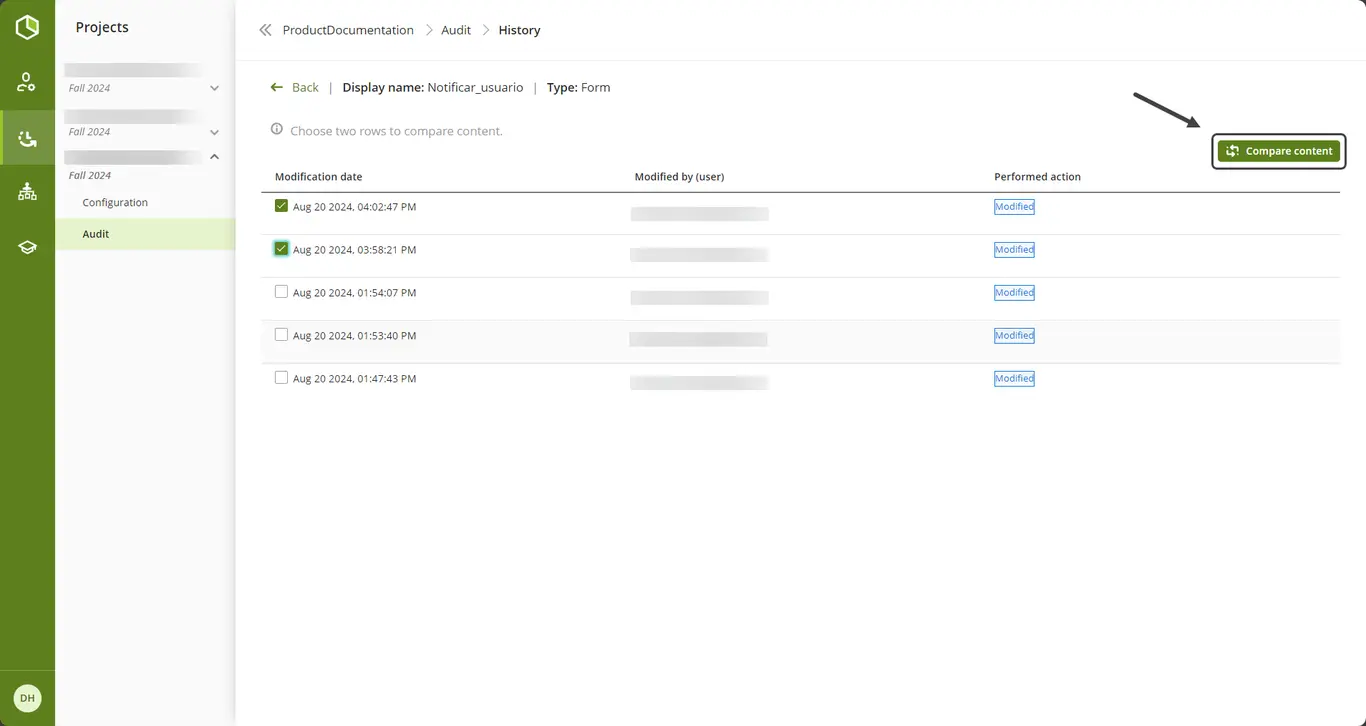The width and height of the screenshot is (1366, 726).
Task: Open the graduation cap learning icon
Action: pos(27,247)
